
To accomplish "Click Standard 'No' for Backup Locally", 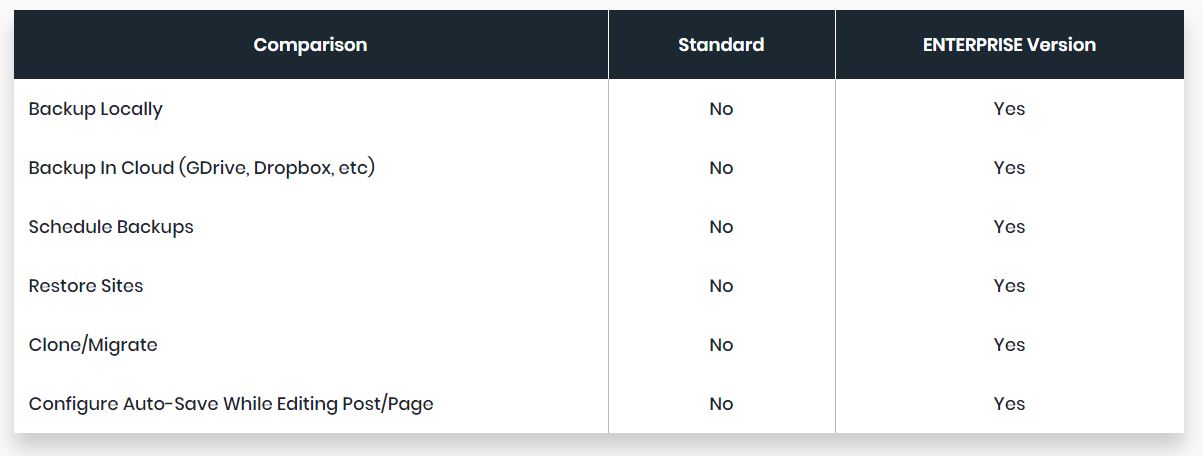I will click(721, 109).
